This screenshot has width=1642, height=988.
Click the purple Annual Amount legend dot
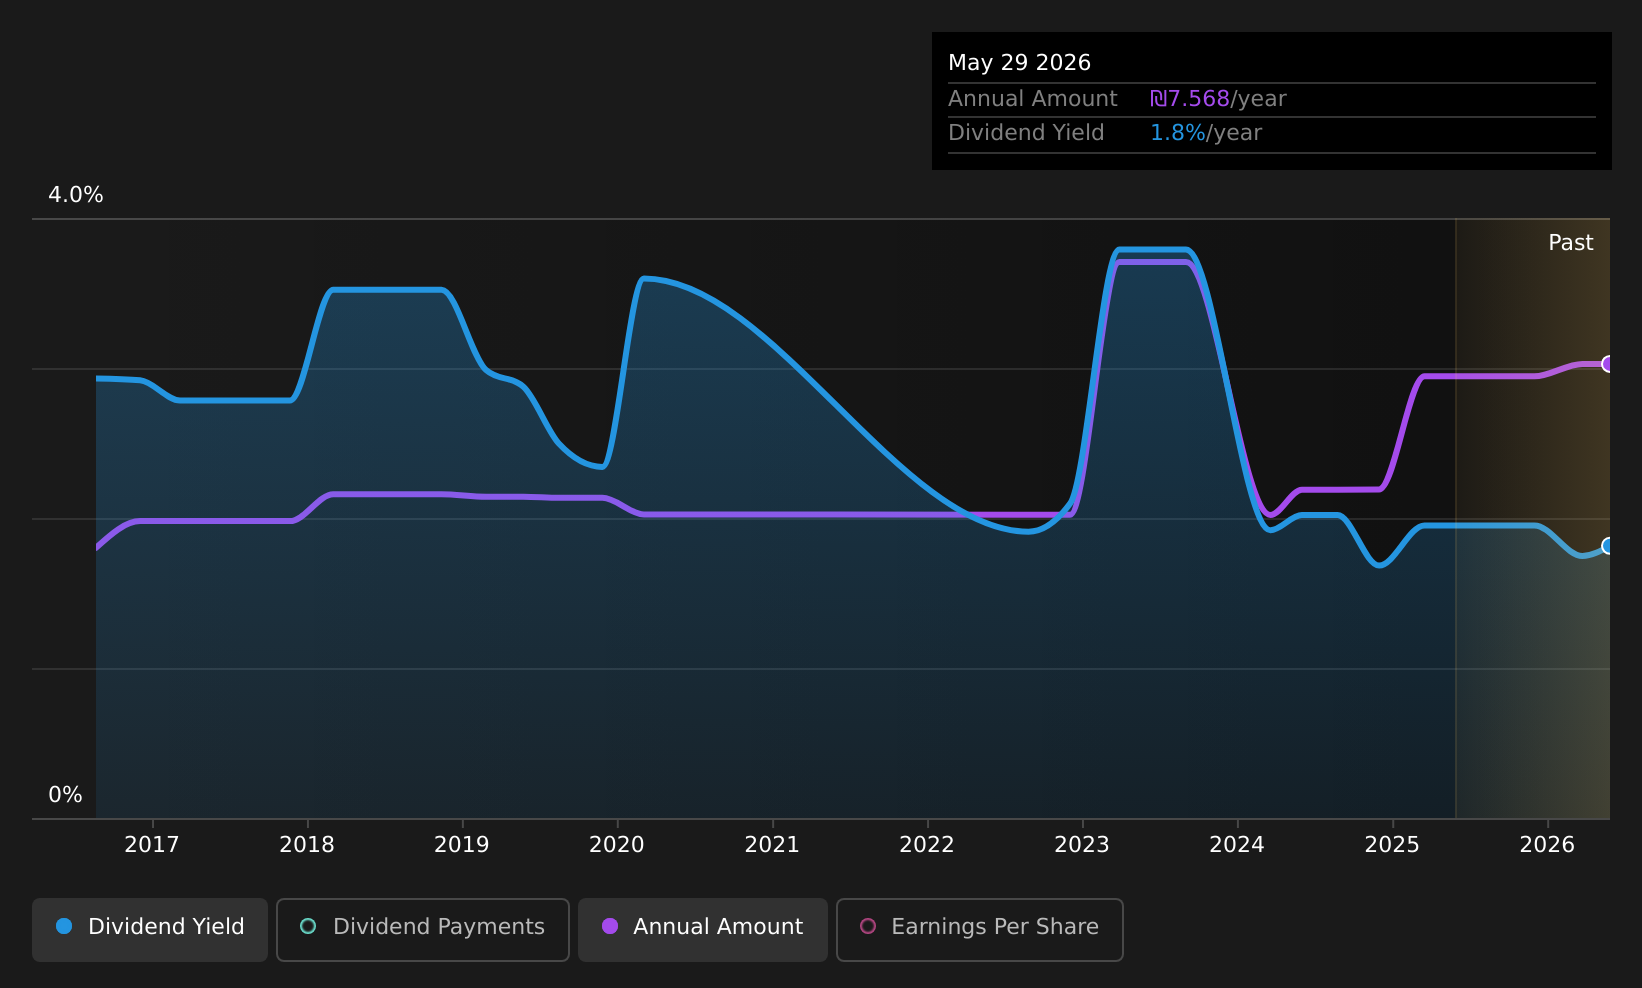610,927
